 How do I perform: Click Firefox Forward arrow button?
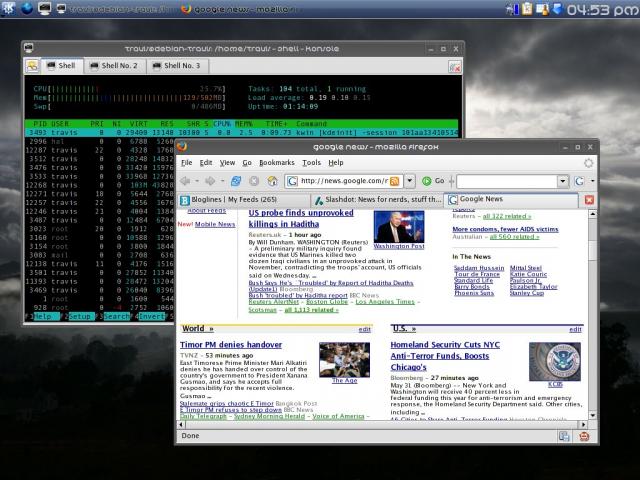(210, 181)
